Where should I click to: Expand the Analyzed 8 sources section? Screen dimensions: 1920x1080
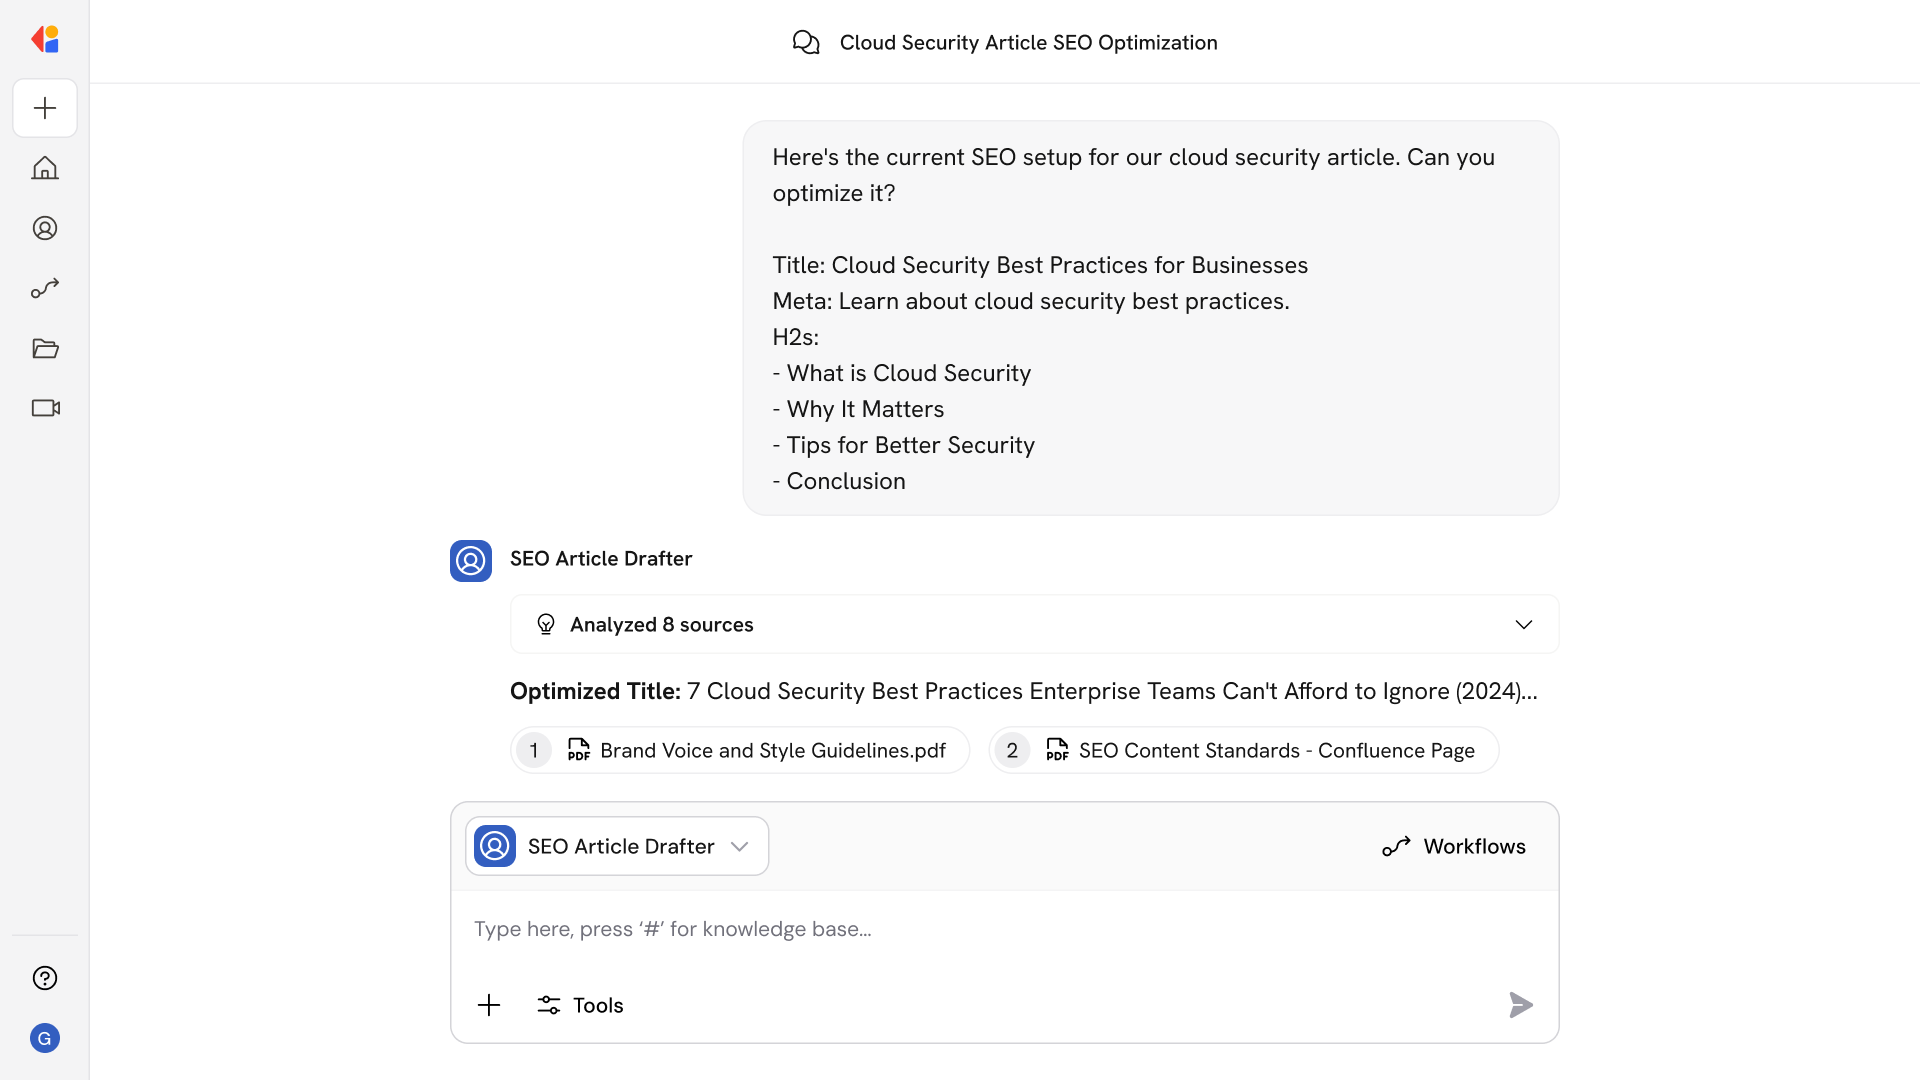tap(1523, 624)
